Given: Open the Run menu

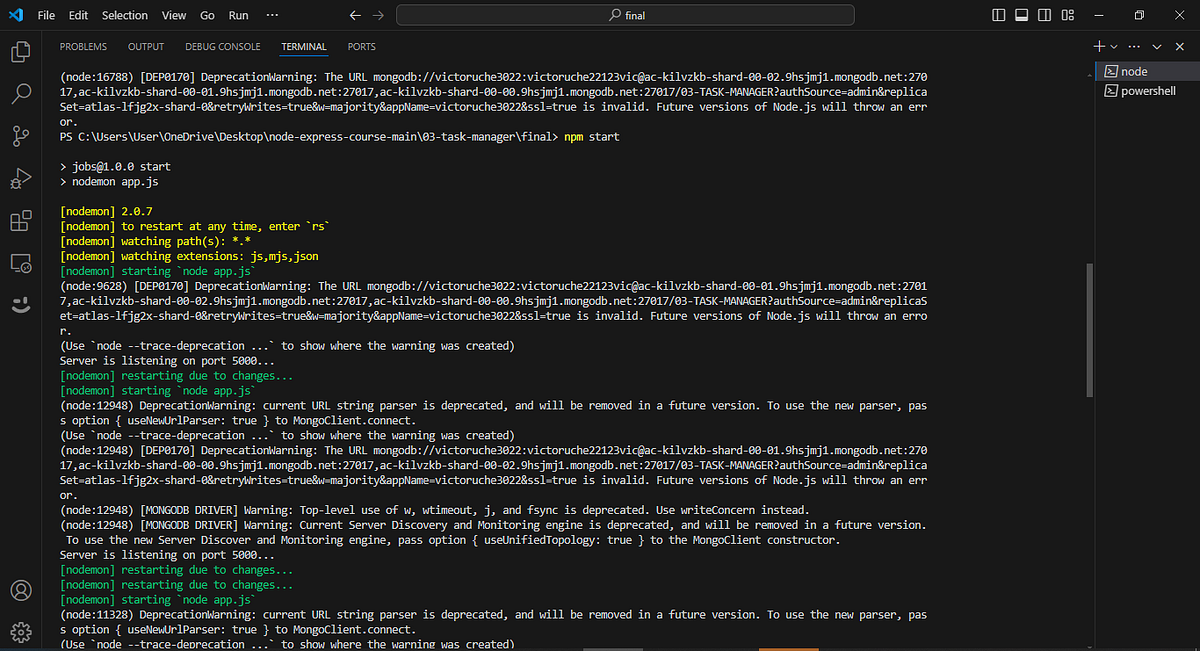Looking at the screenshot, I should (238, 15).
